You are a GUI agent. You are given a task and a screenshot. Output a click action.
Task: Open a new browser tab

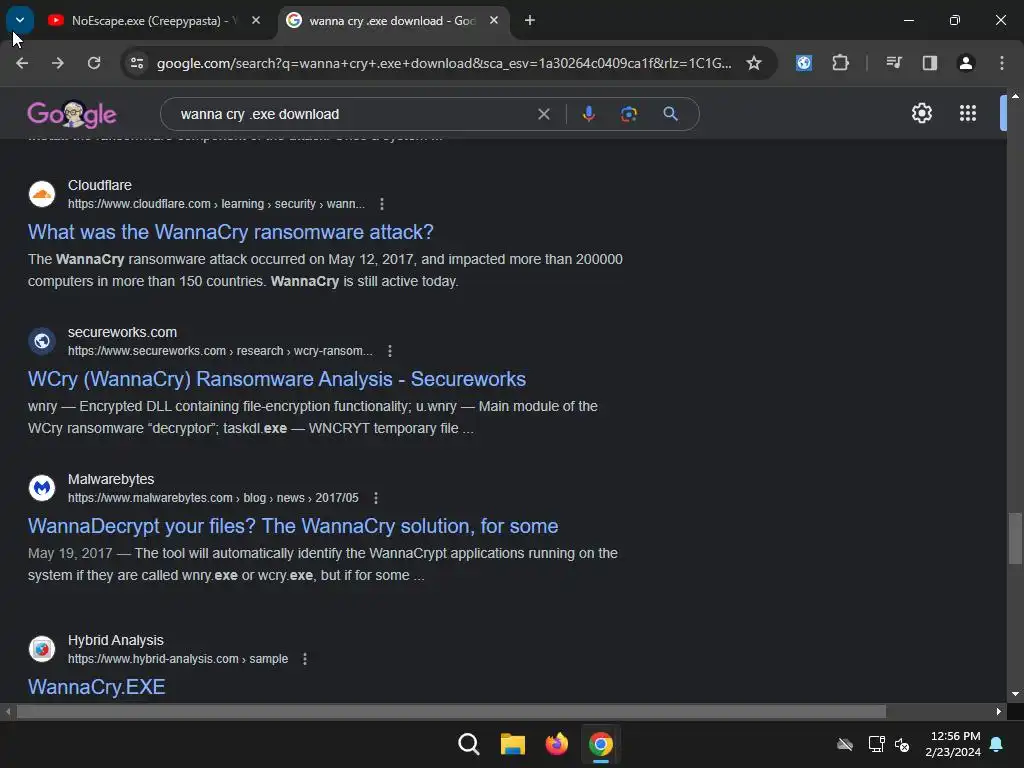pyautogui.click(x=530, y=21)
